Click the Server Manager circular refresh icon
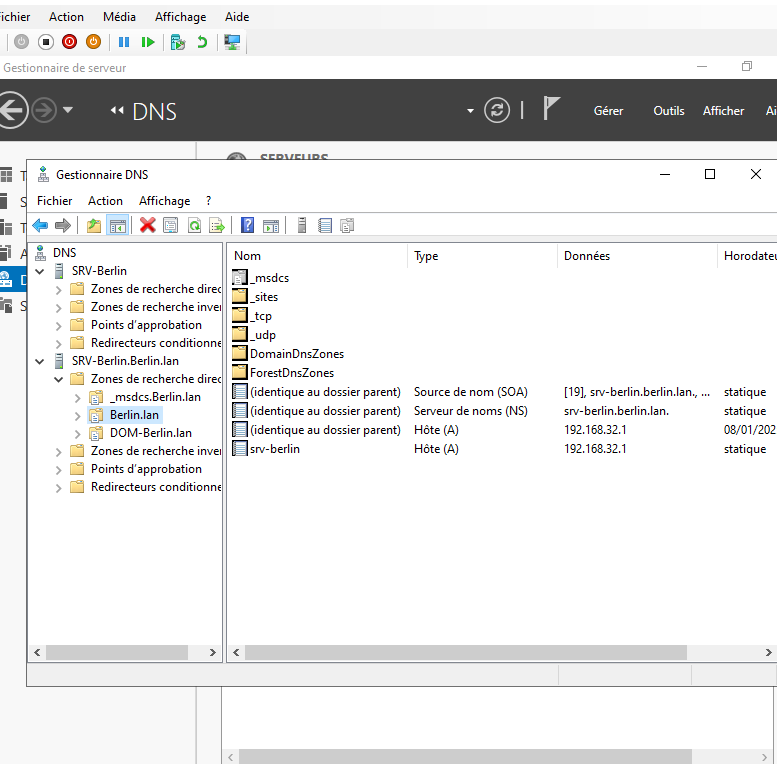 coord(497,110)
